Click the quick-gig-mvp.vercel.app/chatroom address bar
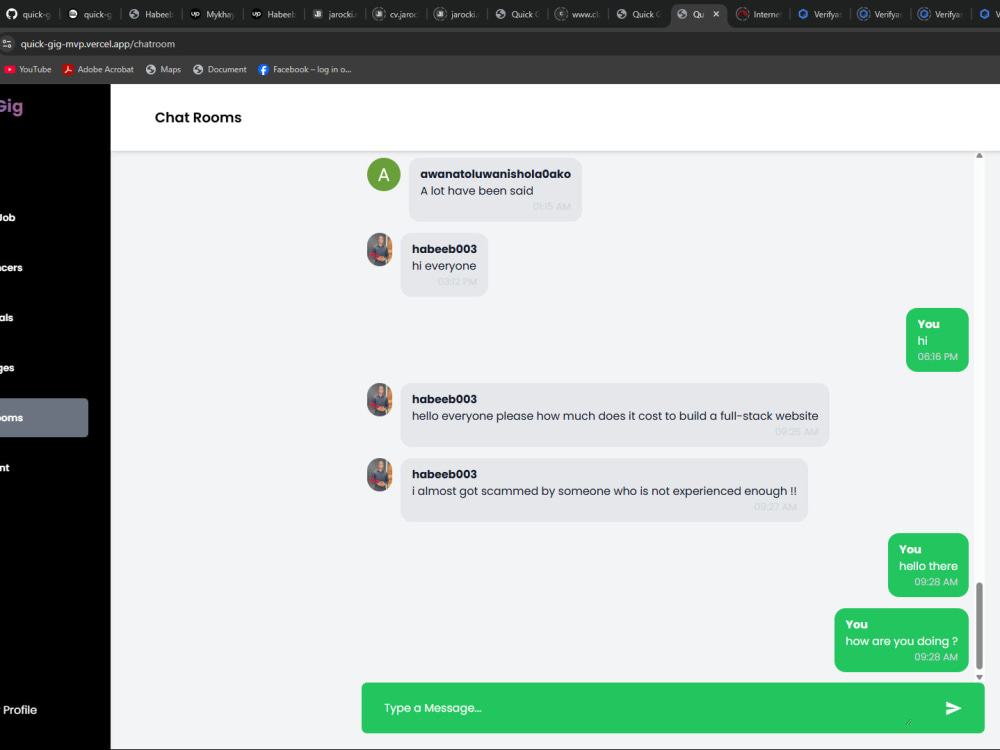This screenshot has height=750, width=1000. click(x=98, y=44)
